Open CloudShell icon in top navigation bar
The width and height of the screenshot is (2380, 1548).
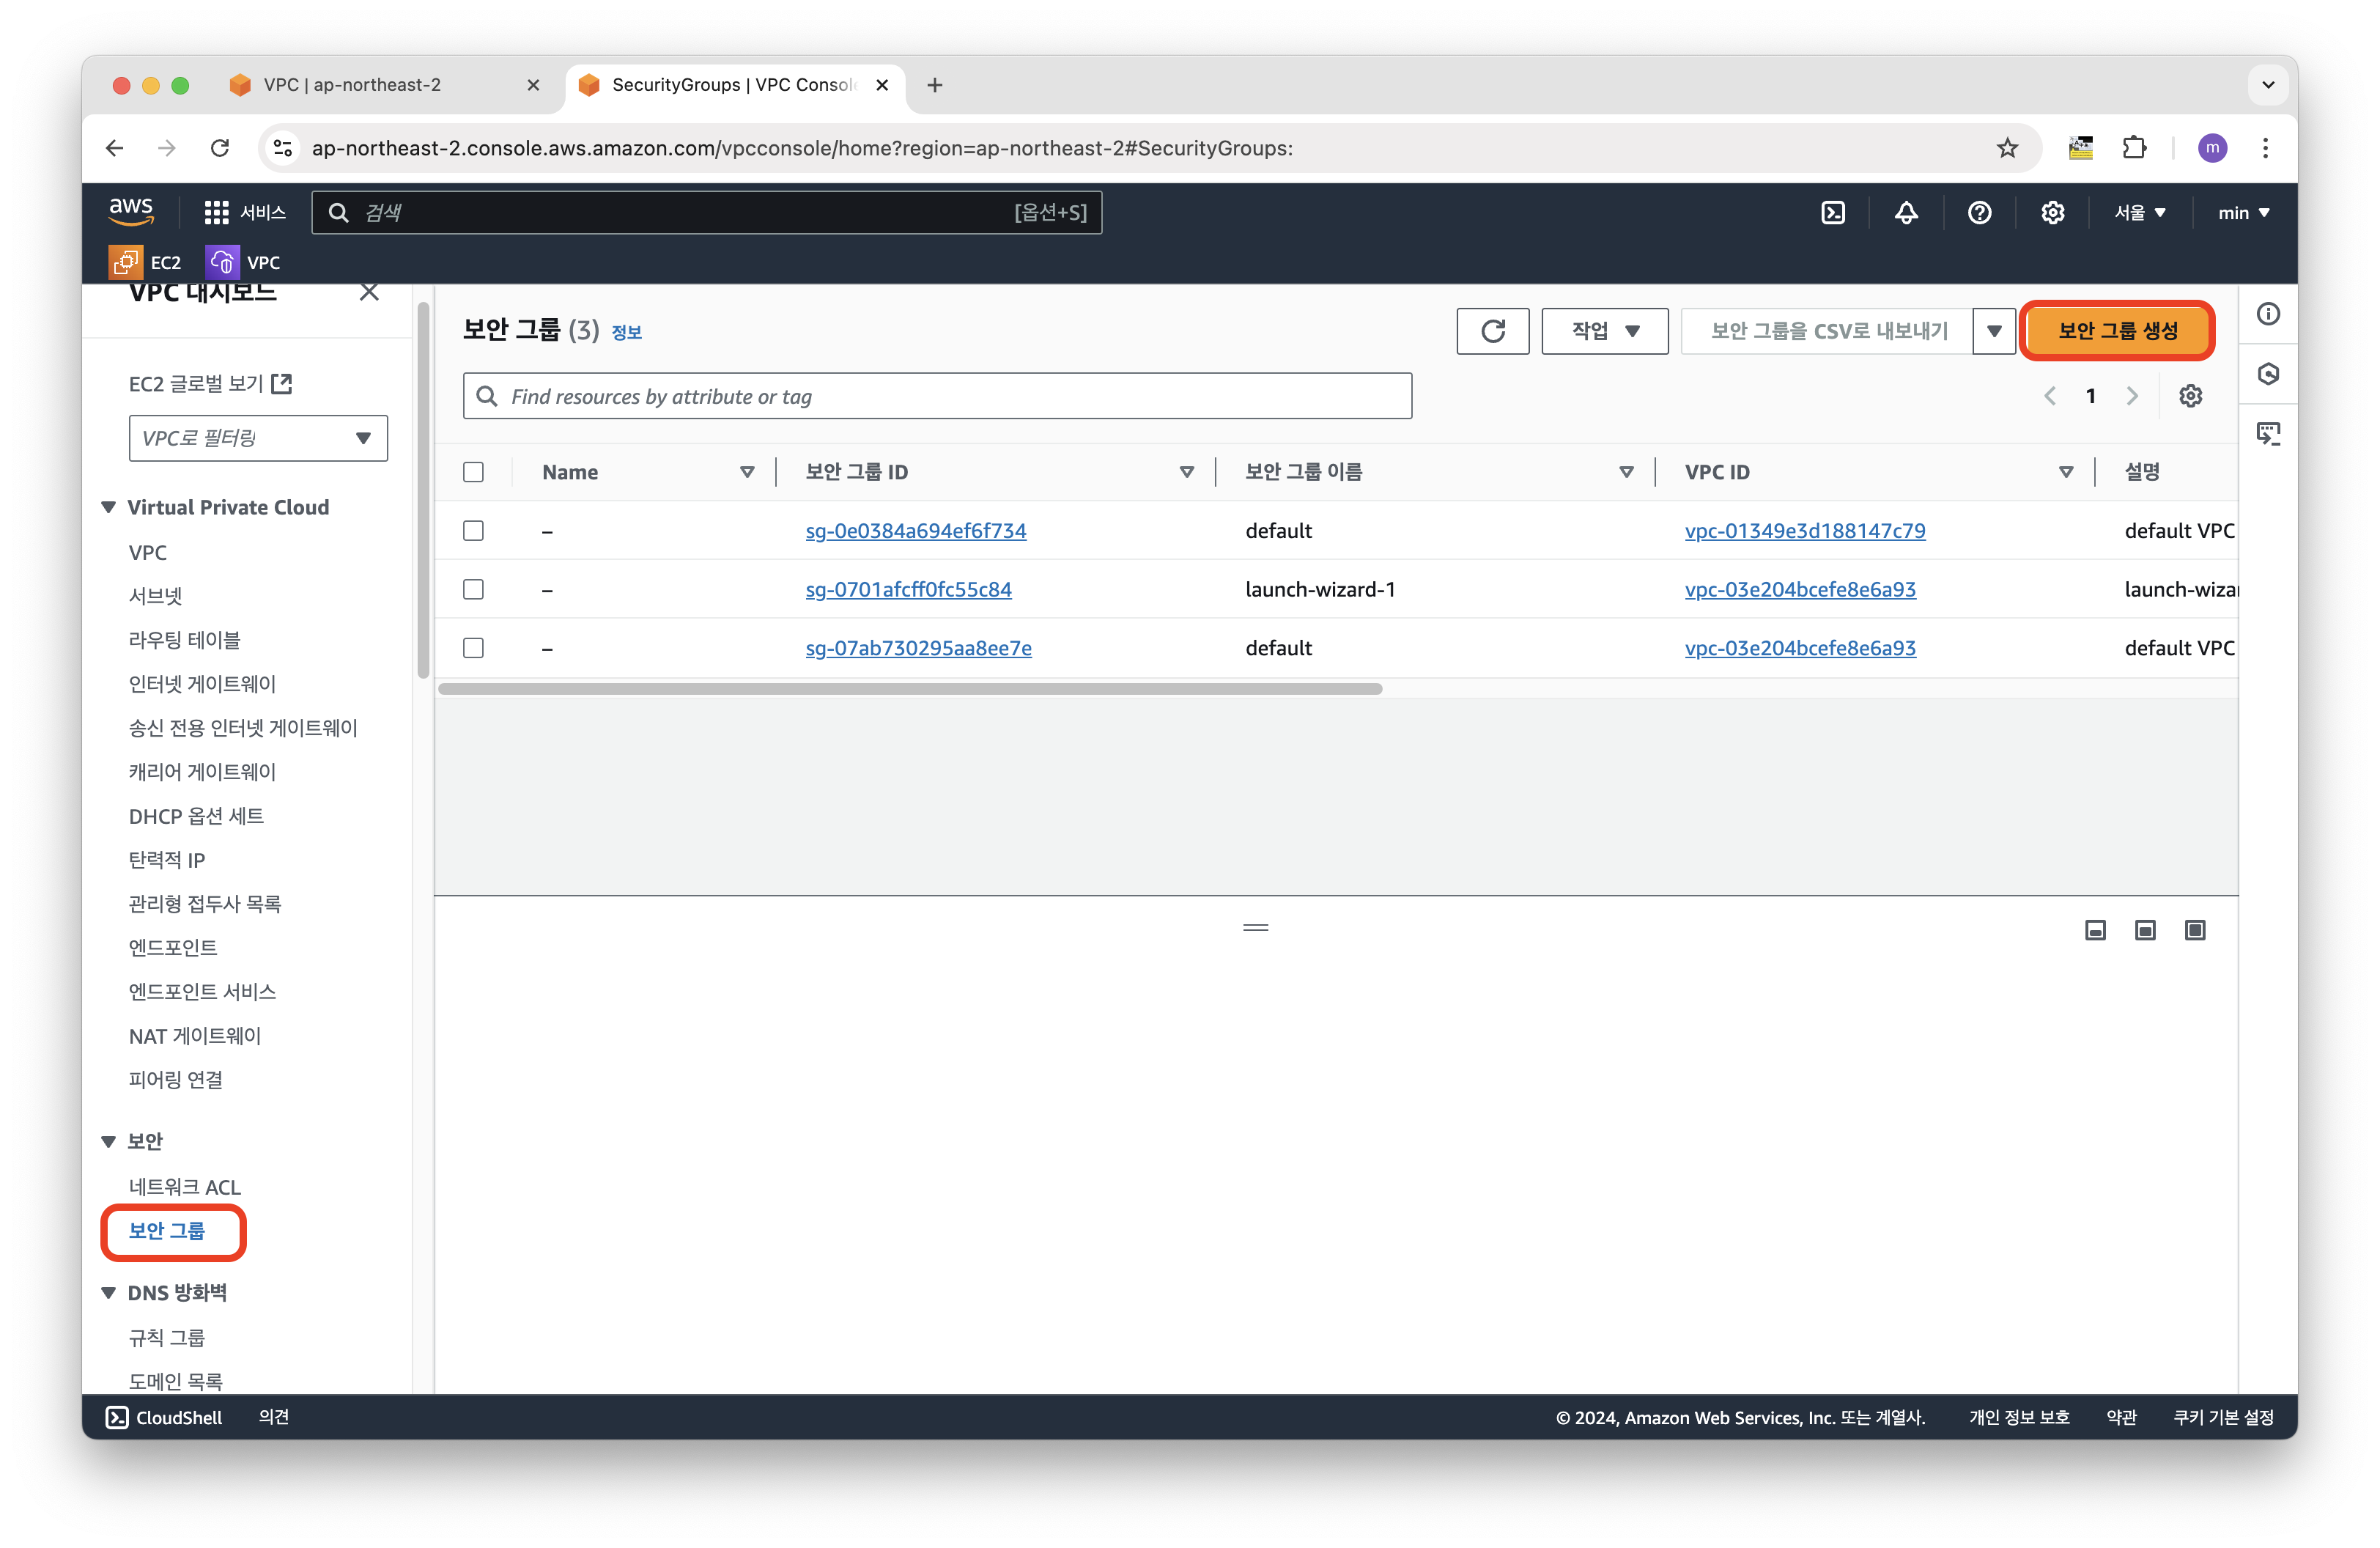pos(1833,212)
